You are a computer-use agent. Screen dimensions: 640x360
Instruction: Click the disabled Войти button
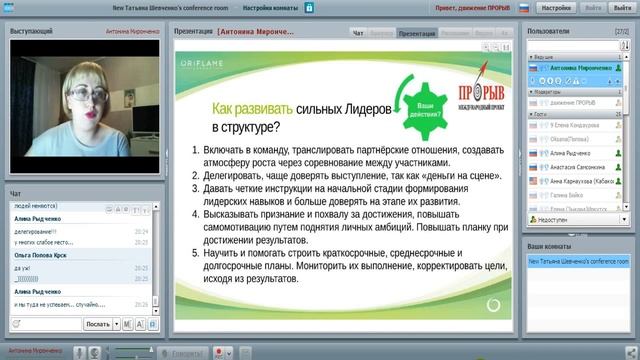593,8
